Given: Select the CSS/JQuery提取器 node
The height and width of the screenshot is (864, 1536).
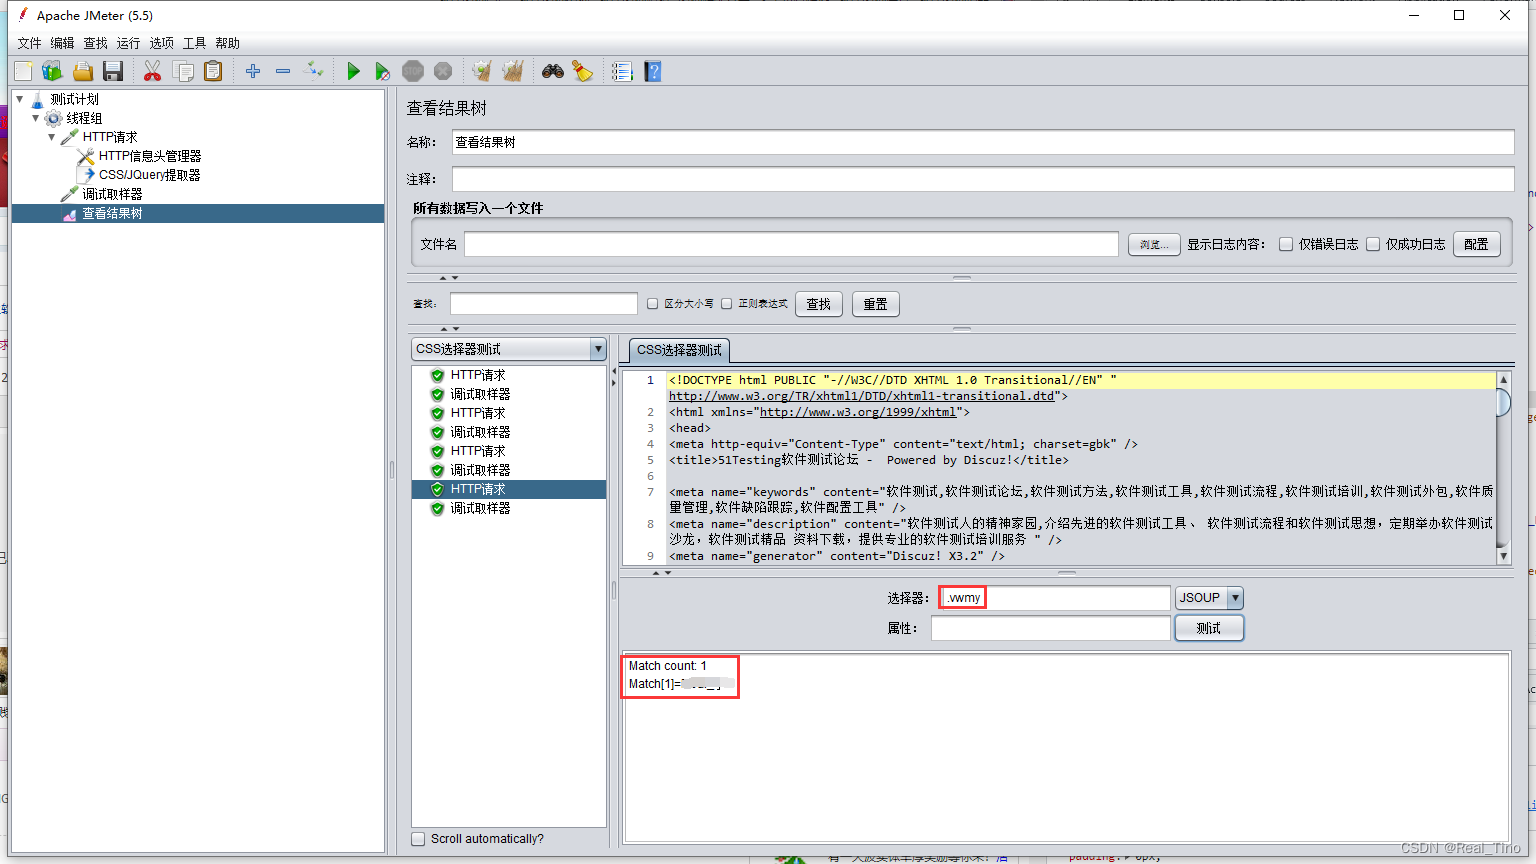Looking at the screenshot, I should click(150, 175).
